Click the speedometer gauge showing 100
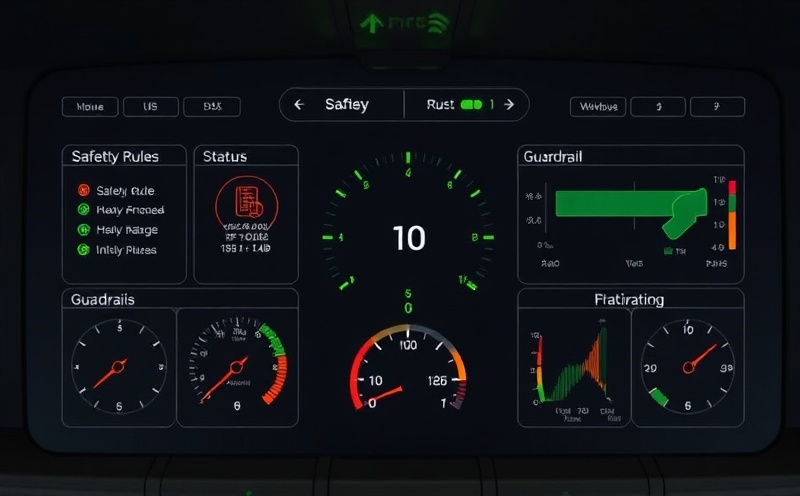 click(408, 367)
